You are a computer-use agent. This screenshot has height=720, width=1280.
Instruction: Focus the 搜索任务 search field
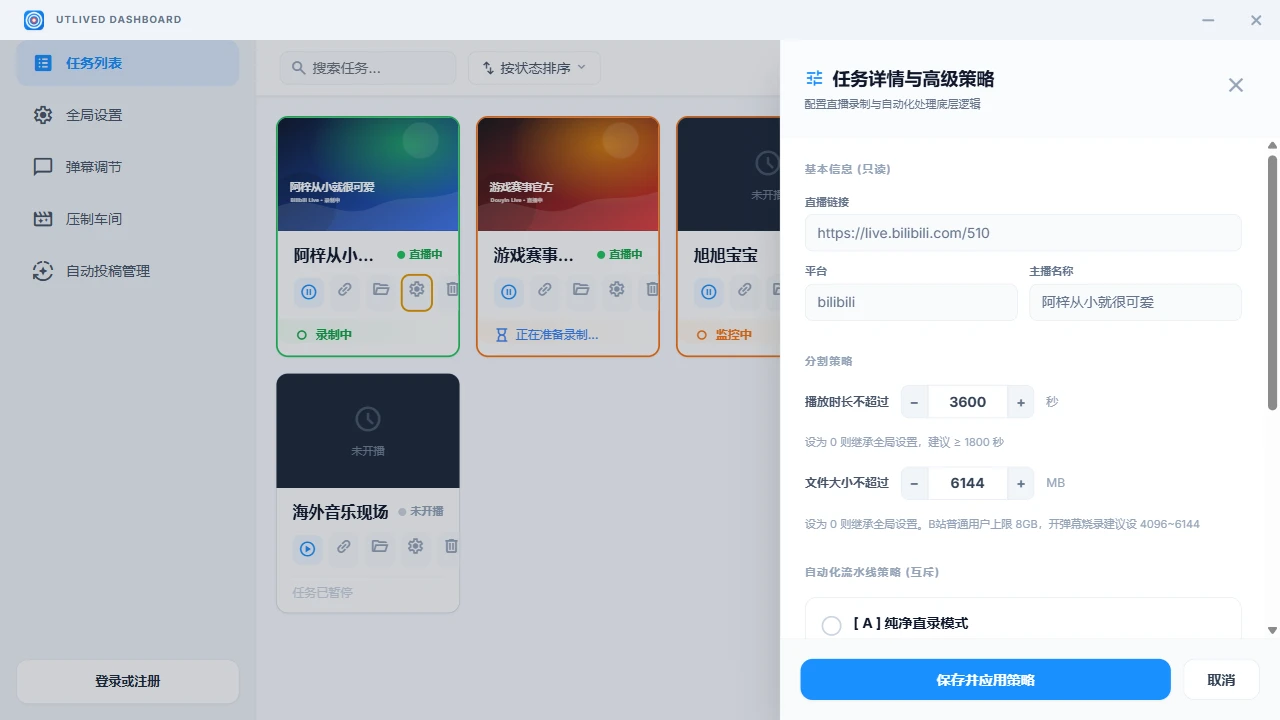pos(368,68)
